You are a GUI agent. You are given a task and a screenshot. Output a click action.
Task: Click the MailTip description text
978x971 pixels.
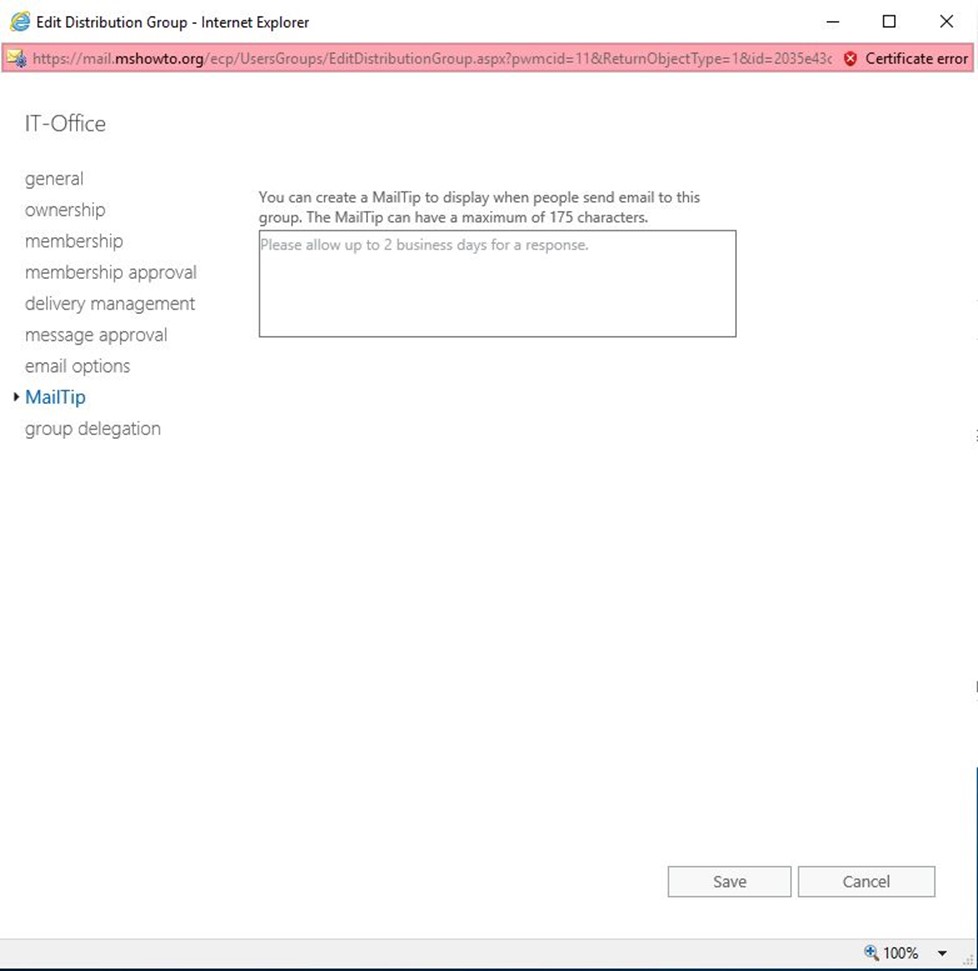pos(479,207)
